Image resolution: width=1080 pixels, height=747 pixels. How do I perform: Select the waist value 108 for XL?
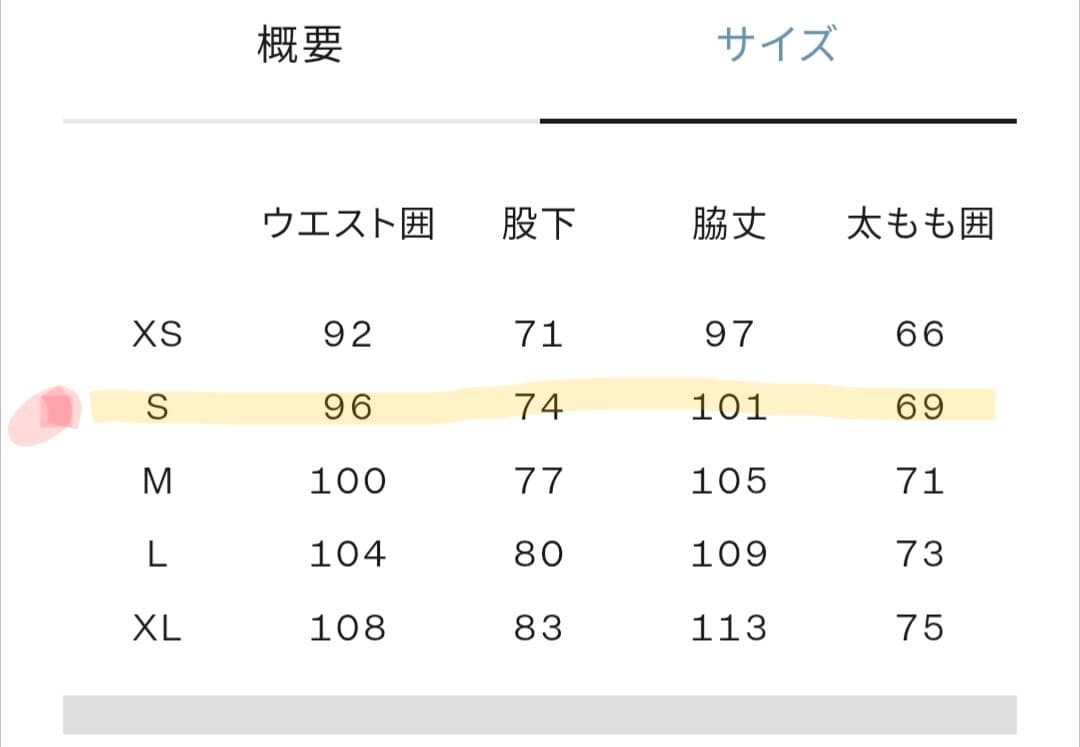345,628
